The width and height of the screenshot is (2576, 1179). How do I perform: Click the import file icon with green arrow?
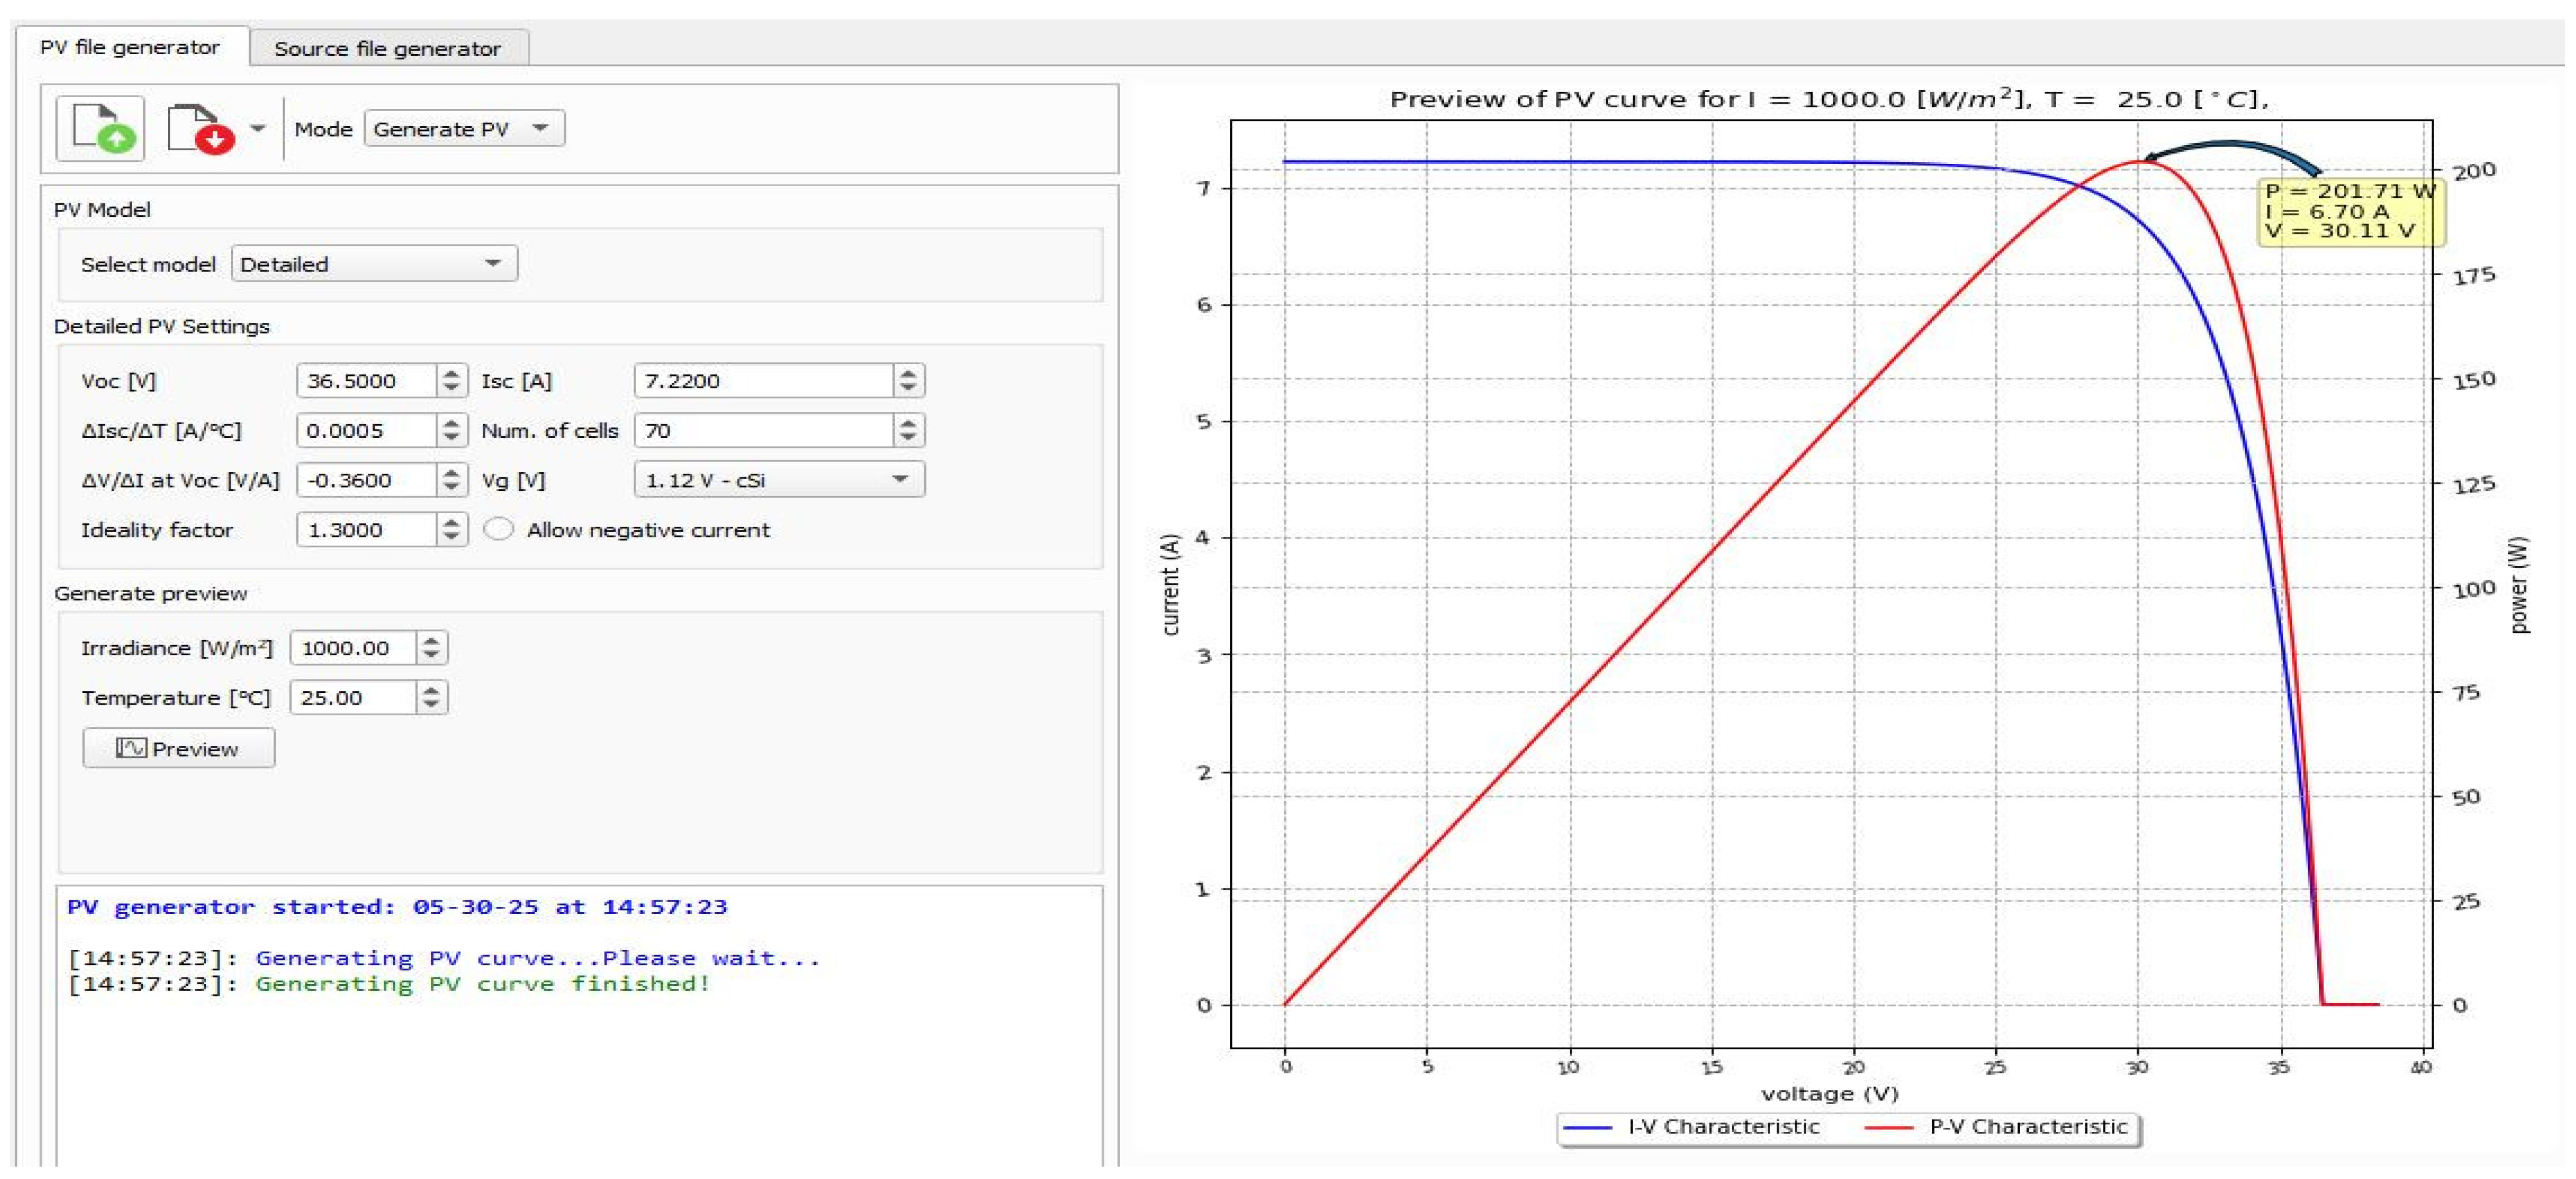coord(101,129)
